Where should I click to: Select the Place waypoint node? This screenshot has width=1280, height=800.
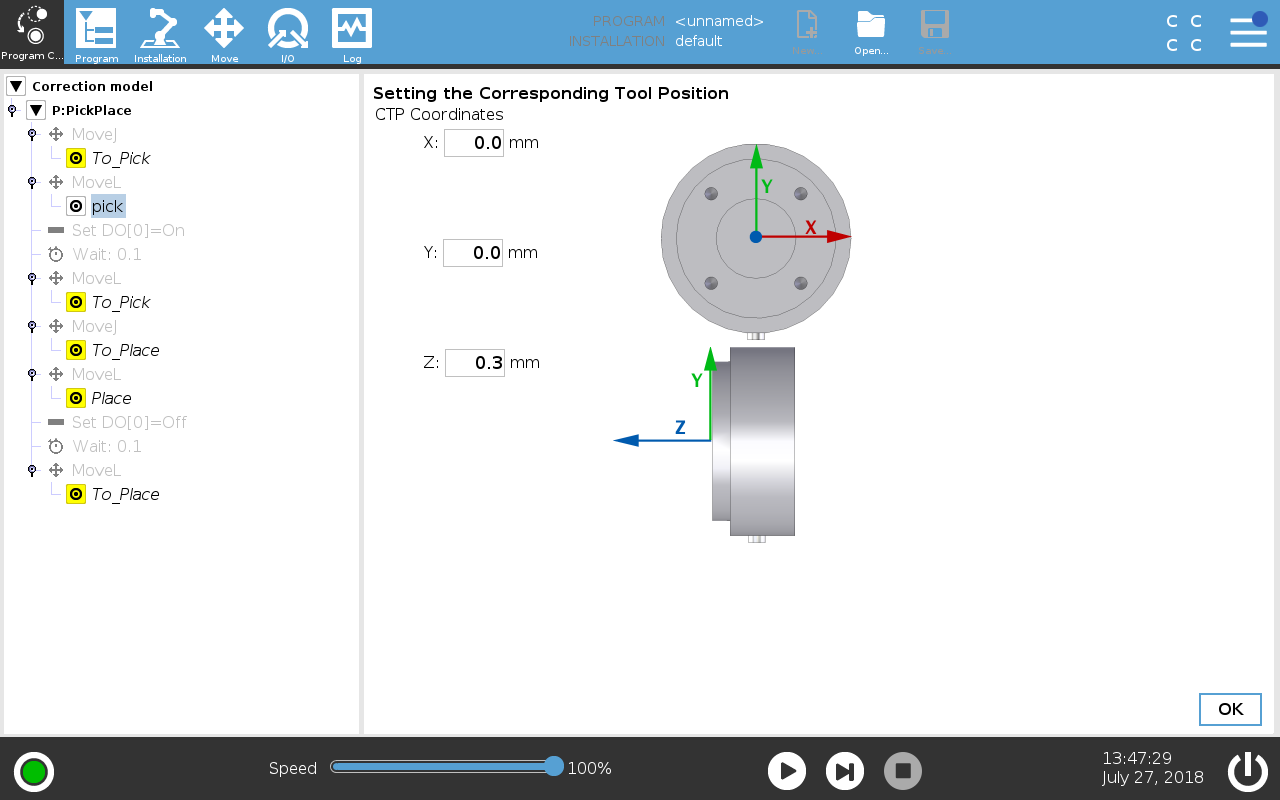[111, 398]
